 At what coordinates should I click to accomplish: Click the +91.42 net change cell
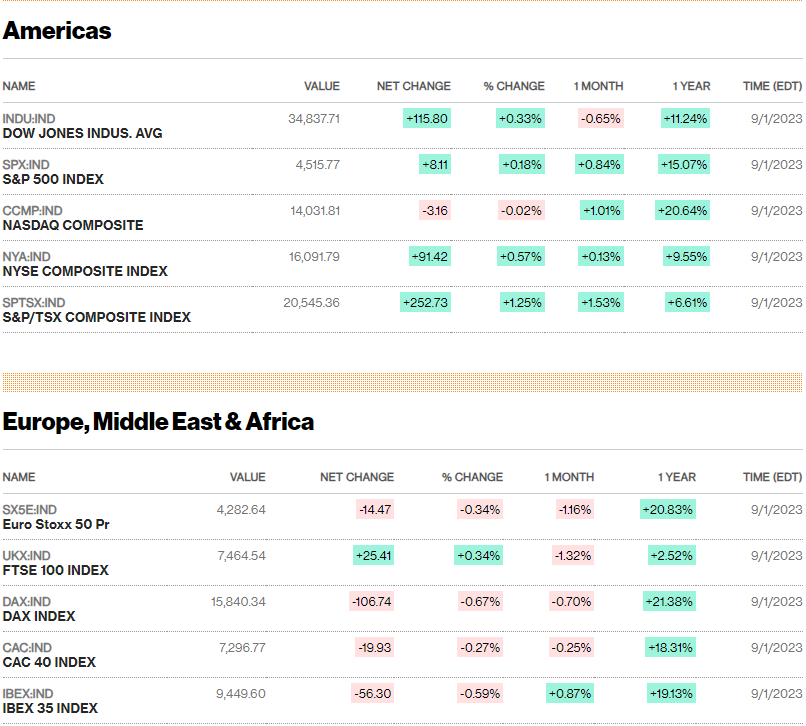[430, 257]
